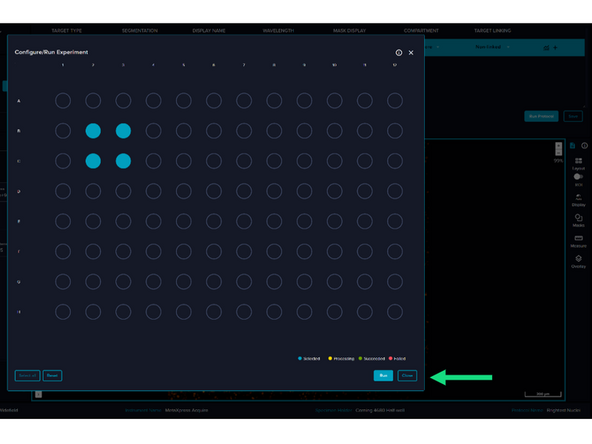Click the plus icon in target row
Viewport: 592px width, 444px height.
tap(555, 48)
